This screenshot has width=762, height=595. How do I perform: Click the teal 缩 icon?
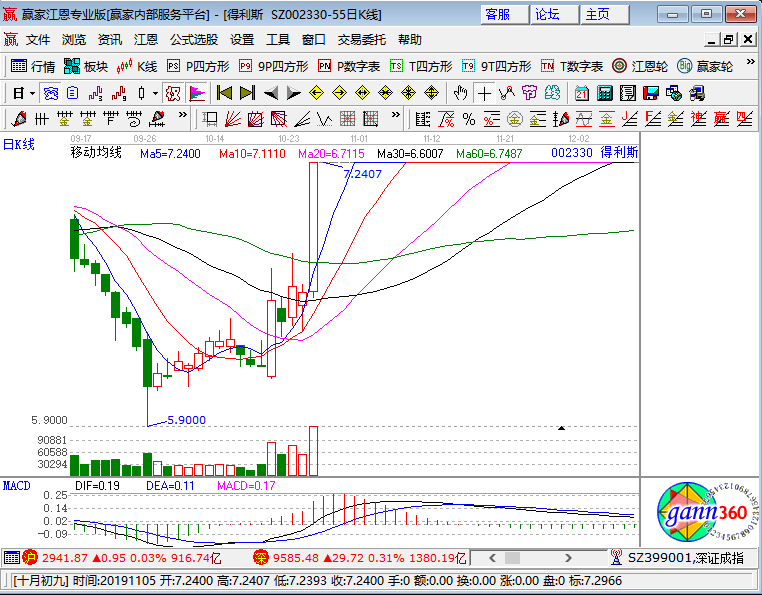click(553, 93)
